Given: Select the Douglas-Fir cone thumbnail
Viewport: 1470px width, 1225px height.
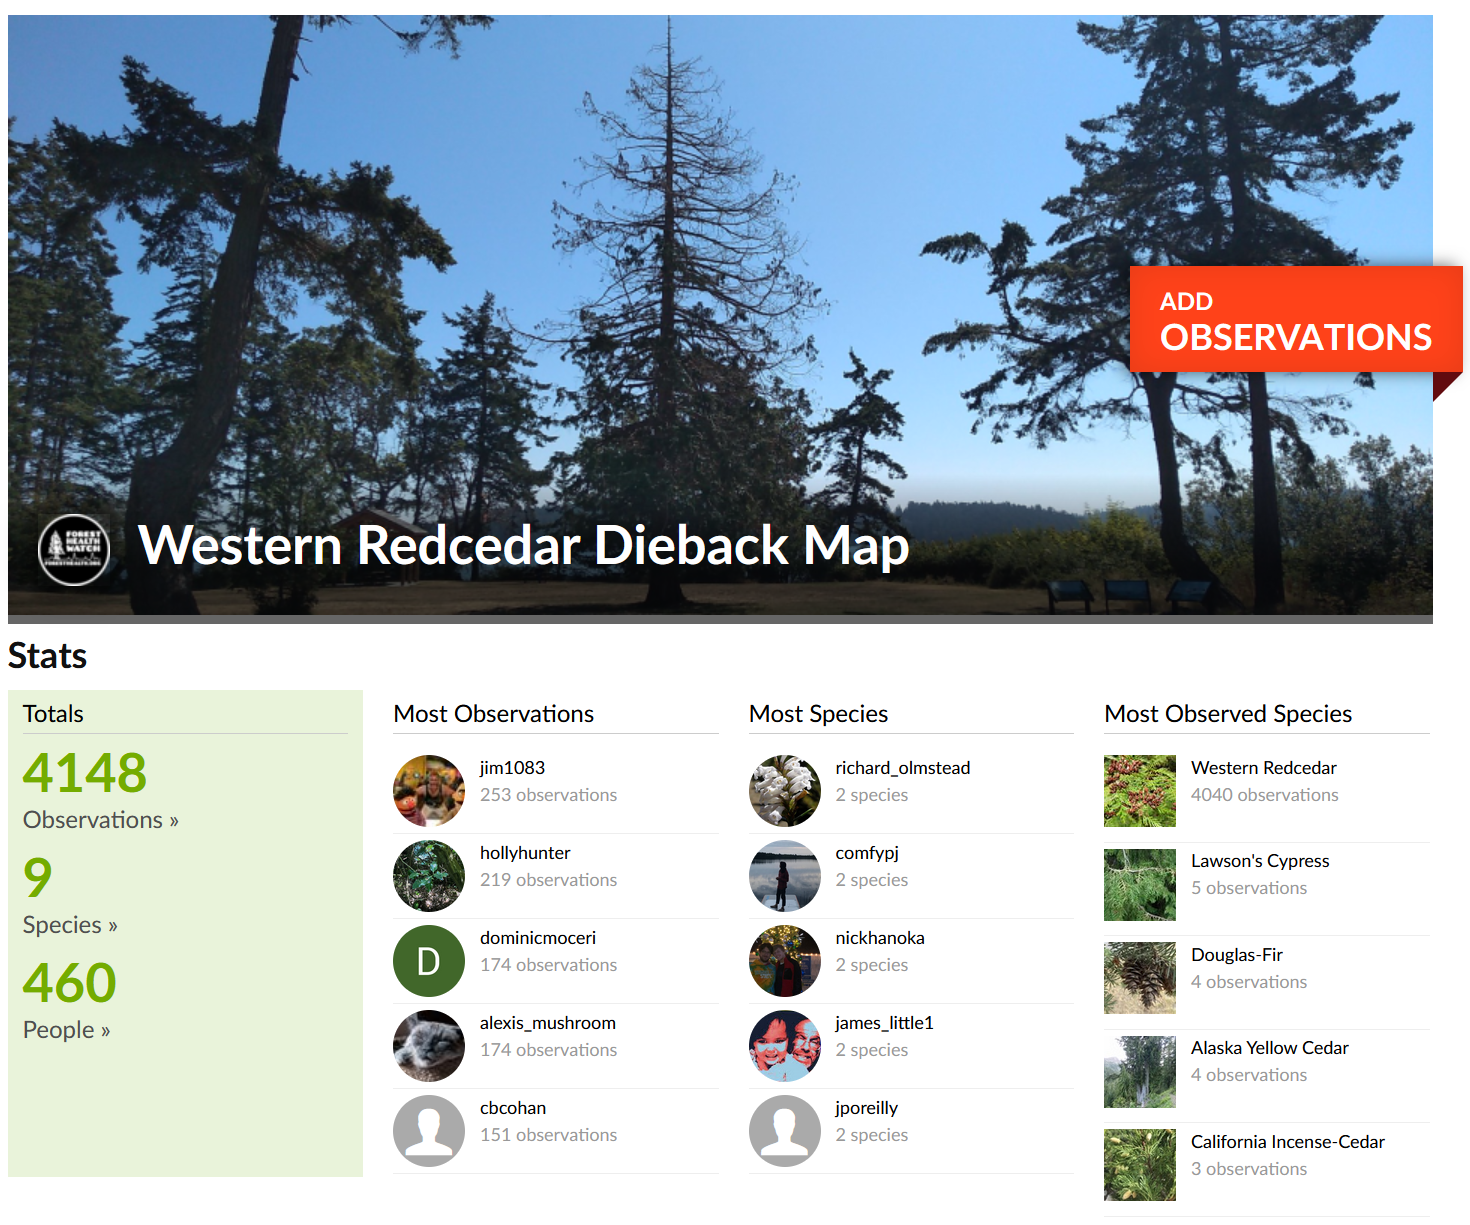Looking at the screenshot, I should pos(1139,977).
